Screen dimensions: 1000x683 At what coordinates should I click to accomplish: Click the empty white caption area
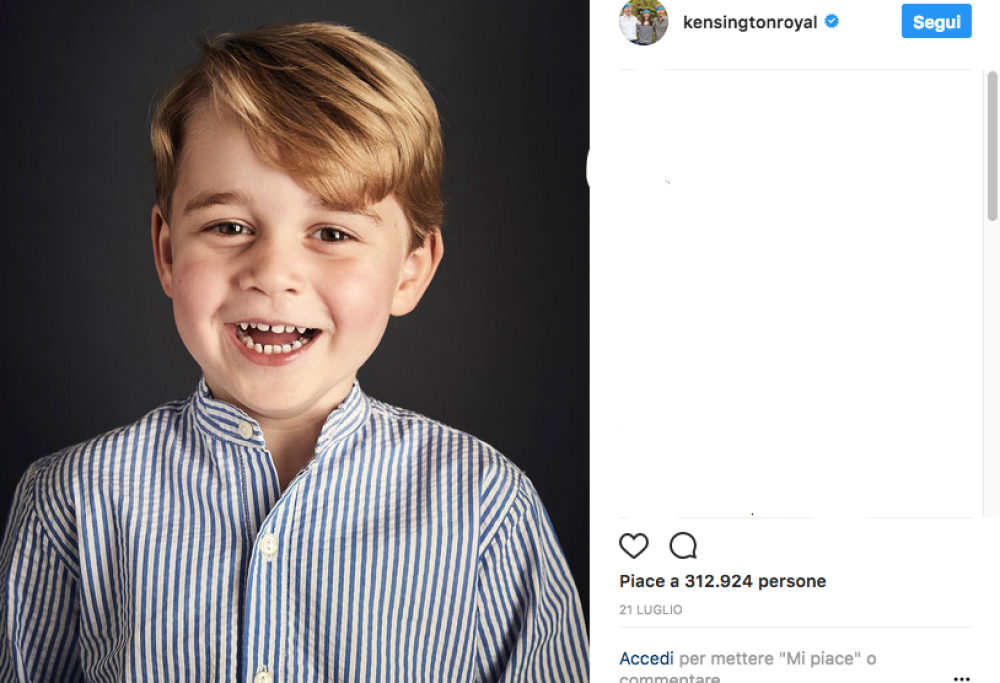790,300
